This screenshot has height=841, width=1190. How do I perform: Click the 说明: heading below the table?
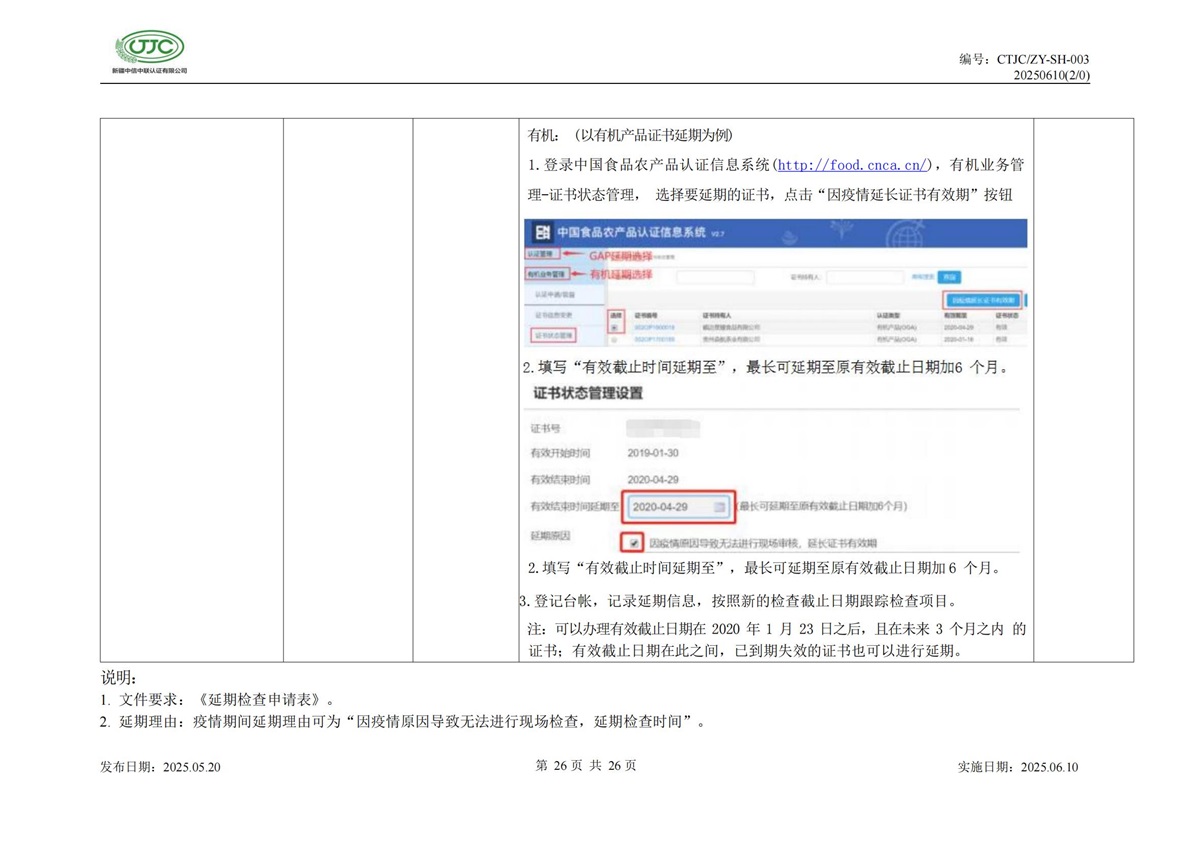coord(118,677)
